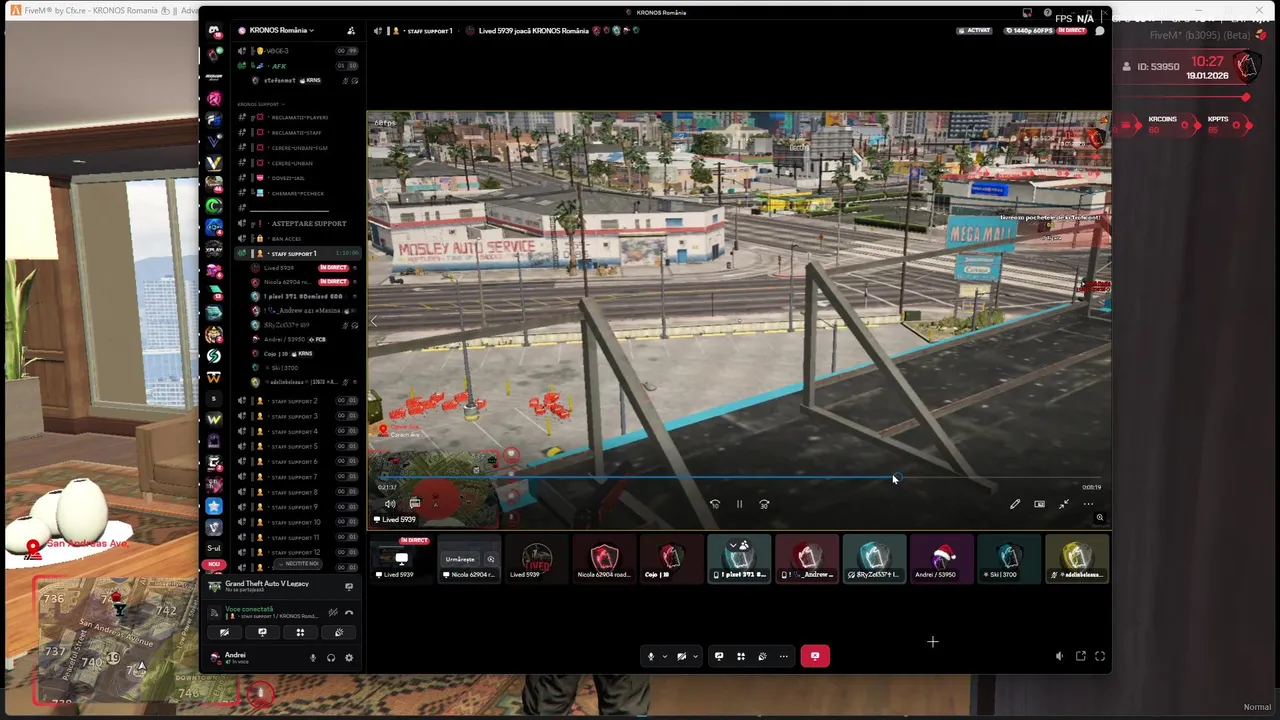This screenshot has height=720, width=1280.
Task: Select Cojo participant tile
Action: click(671, 558)
